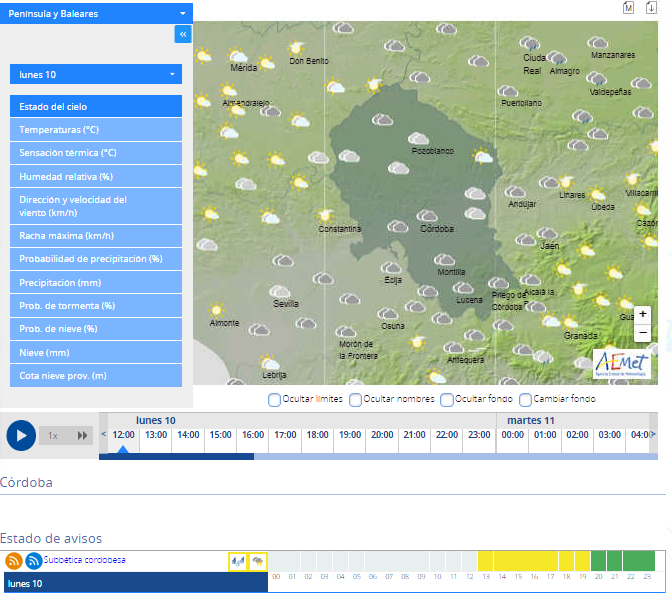Screen dimensions: 672x593
Task: Click the M icon above the map
Action: [628, 8]
